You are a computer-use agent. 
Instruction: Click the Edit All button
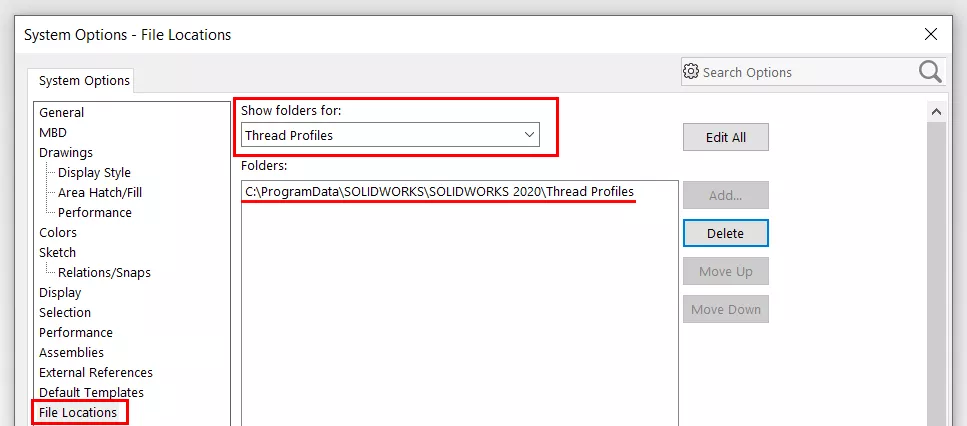point(725,138)
